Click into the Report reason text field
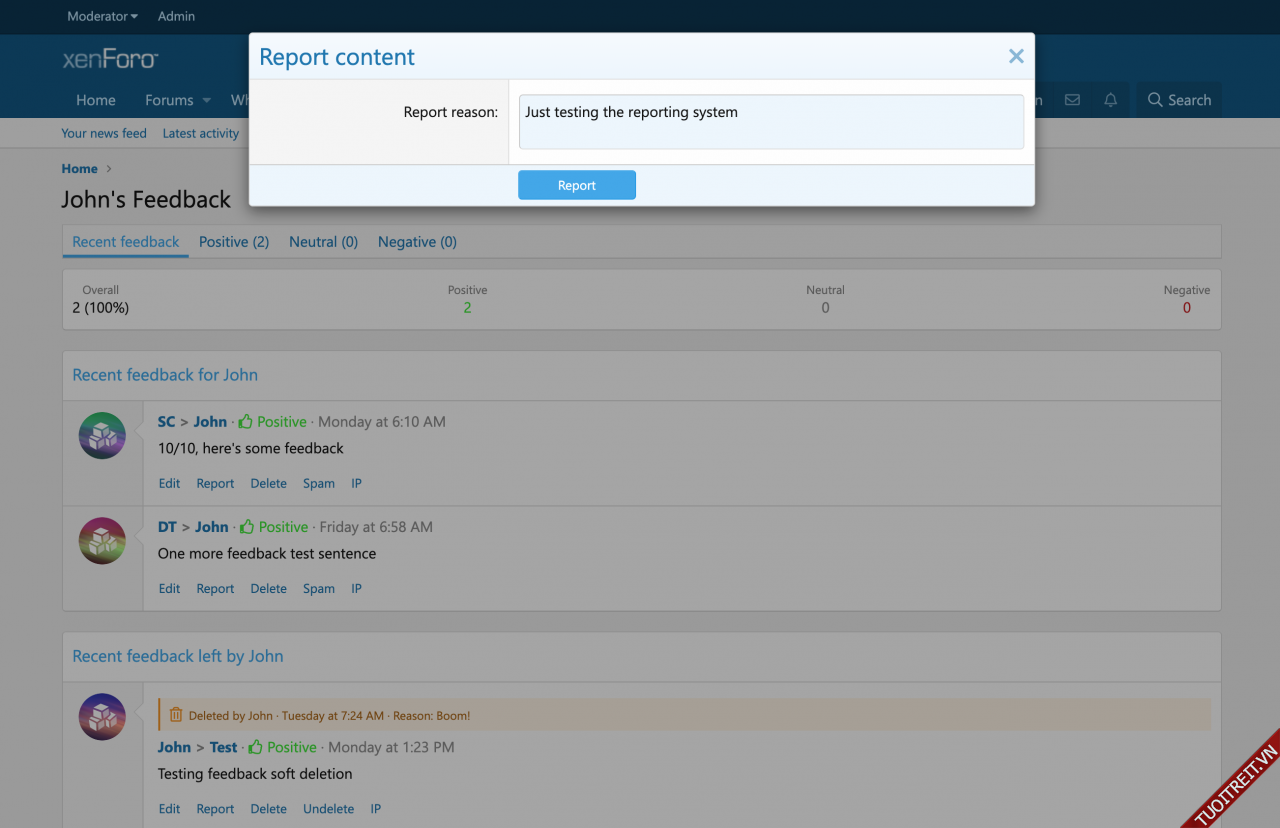The width and height of the screenshot is (1280, 828). (x=771, y=122)
